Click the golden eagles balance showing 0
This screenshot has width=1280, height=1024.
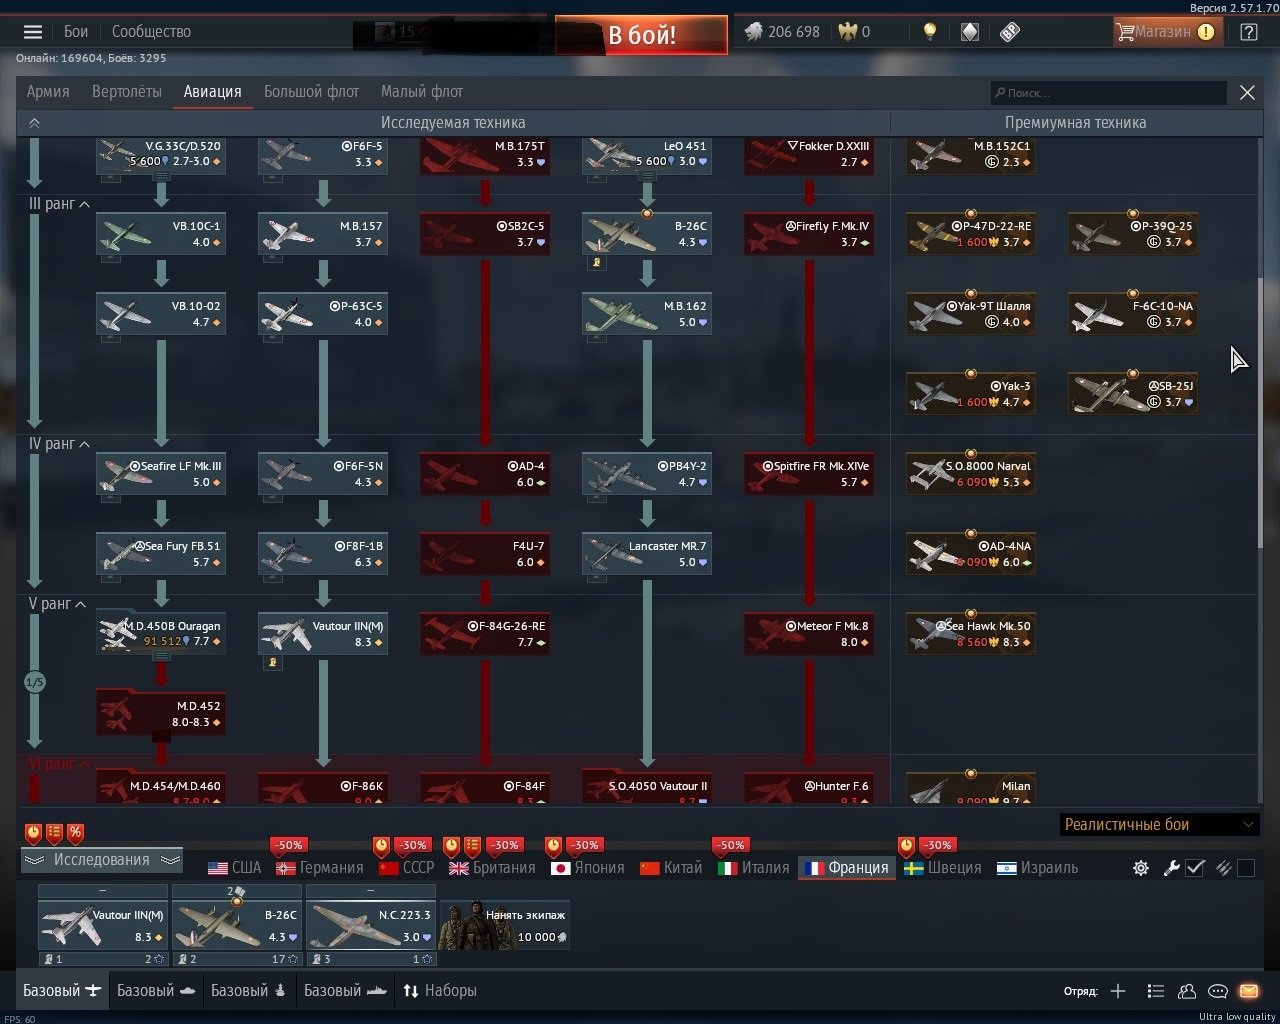[854, 32]
